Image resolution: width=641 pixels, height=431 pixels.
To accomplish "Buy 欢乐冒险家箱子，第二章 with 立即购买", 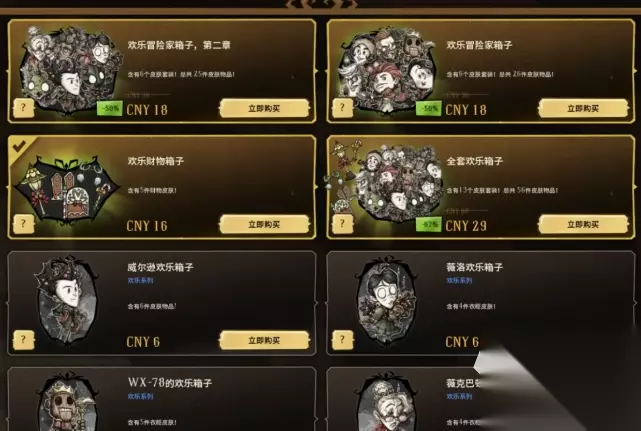I will pyautogui.click(x=264, y=108).
